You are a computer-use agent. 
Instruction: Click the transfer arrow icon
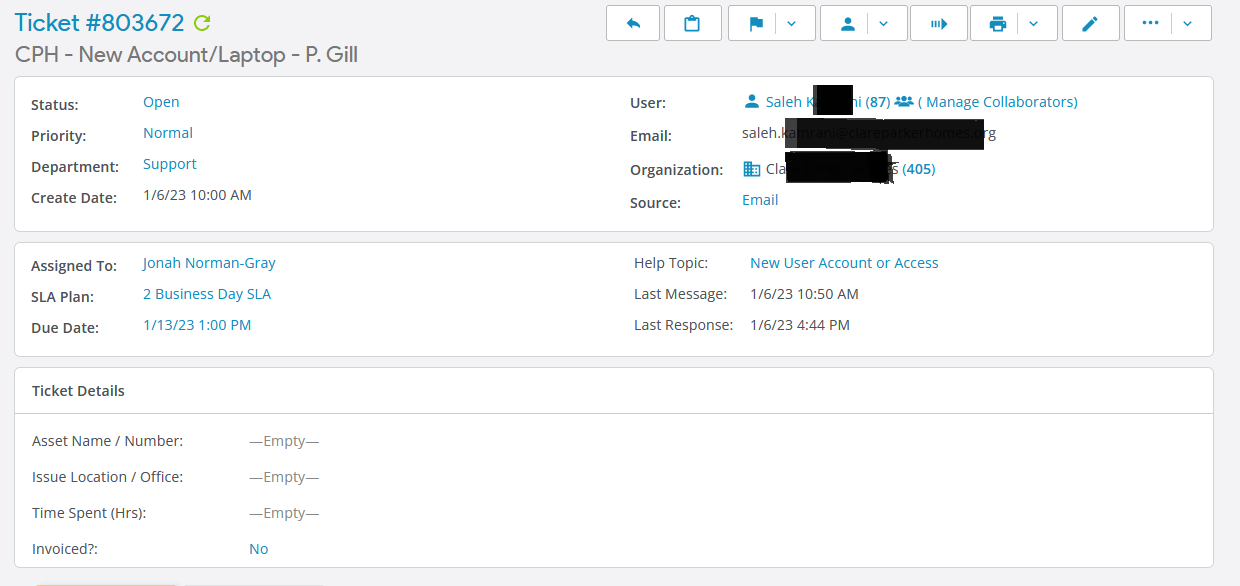(939, 24)
